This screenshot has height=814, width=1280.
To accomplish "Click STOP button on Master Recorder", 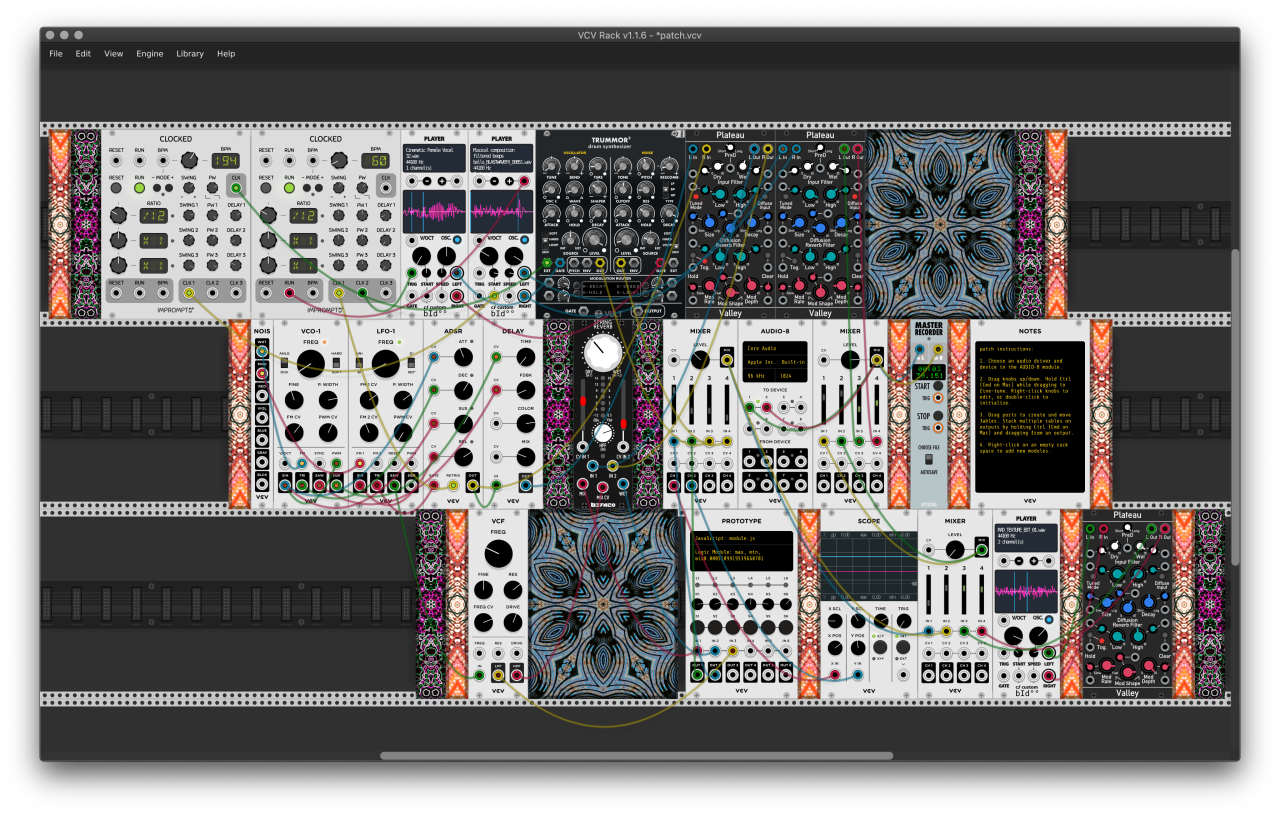I will 938,416.
